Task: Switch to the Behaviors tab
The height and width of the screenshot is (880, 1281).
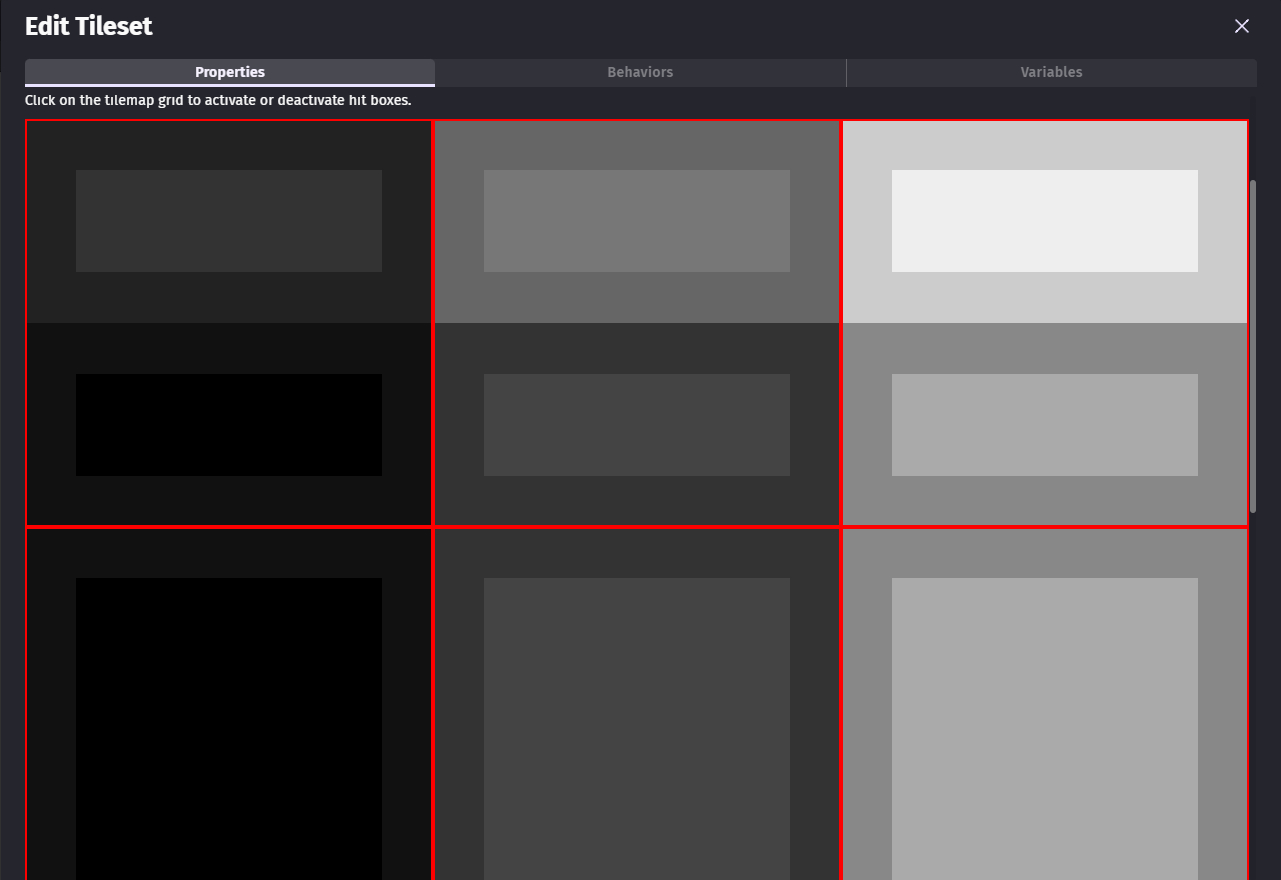Action: 640,72
